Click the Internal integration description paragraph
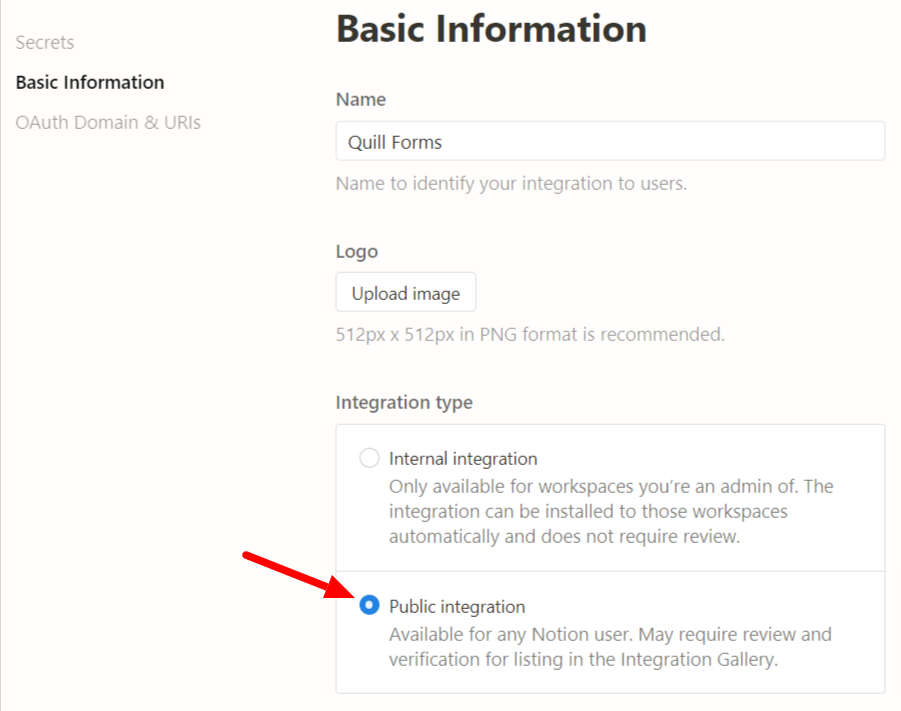The height and width of the screenshot is (711, 901). (x=611, y=512)
